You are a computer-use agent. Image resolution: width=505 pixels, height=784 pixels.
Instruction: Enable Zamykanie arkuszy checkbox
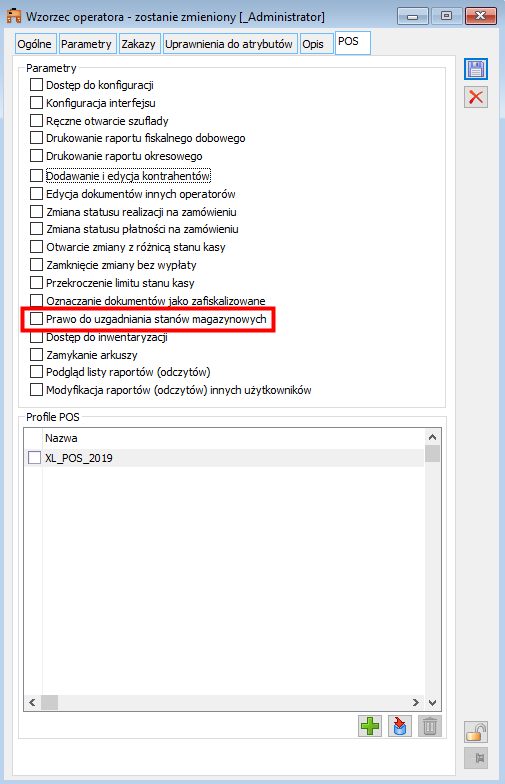pos(36,355)
